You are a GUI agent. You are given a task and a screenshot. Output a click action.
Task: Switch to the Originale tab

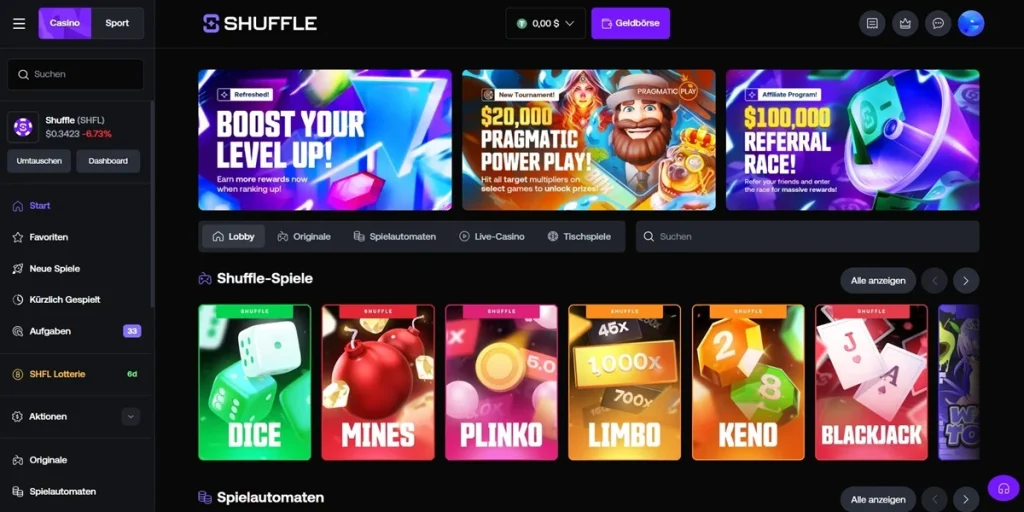click(304, 236)
